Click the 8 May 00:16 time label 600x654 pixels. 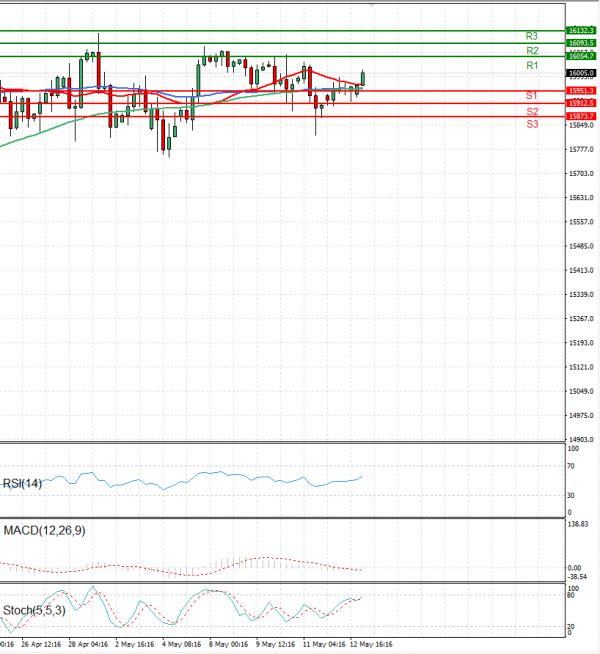pyautogui.click(x=228, y=644)
